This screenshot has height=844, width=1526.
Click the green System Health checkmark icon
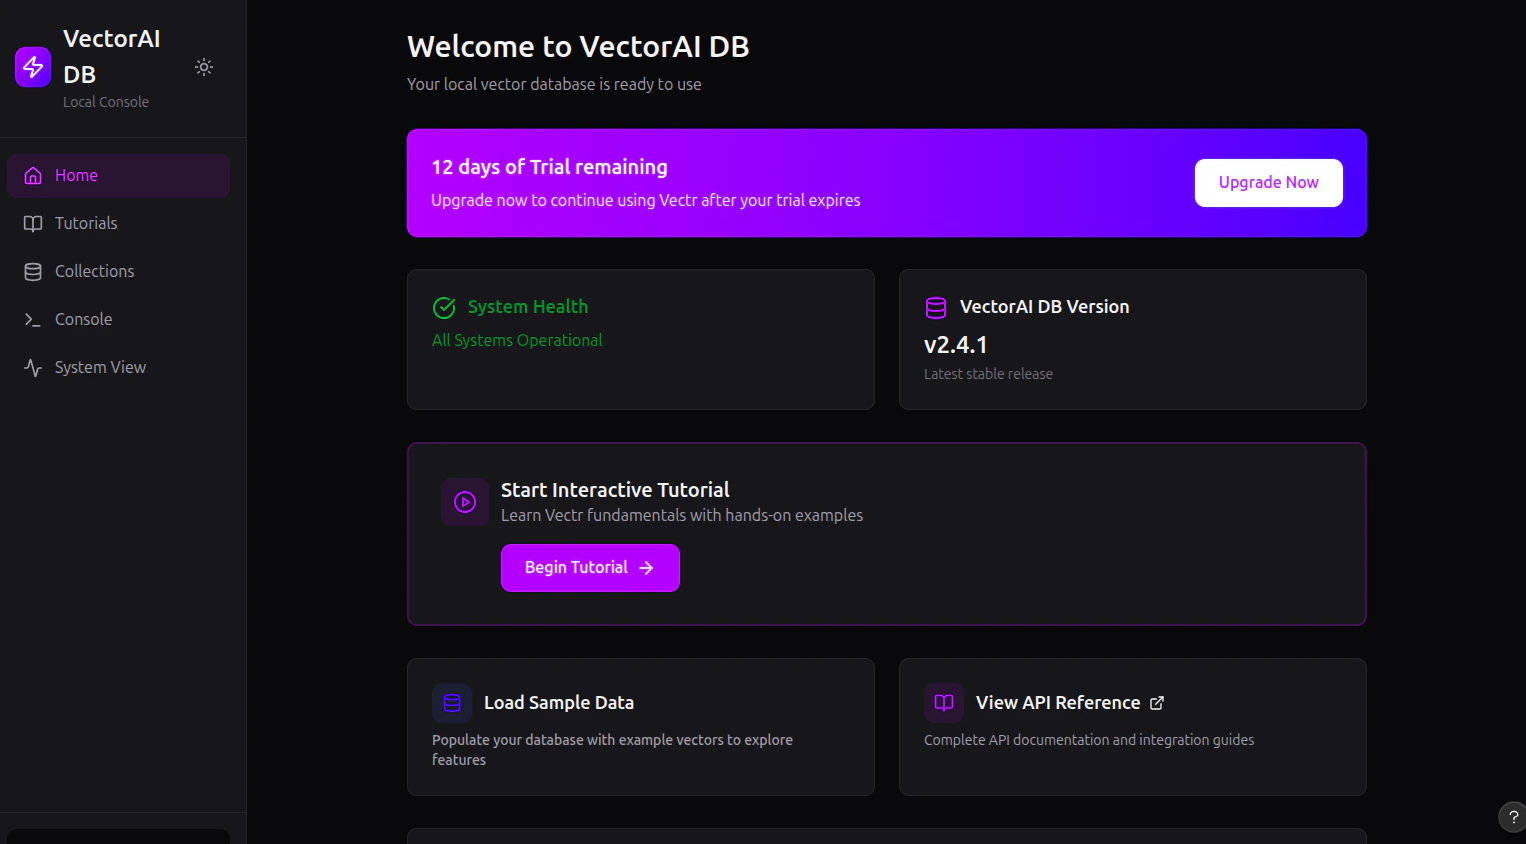(446, 306)
